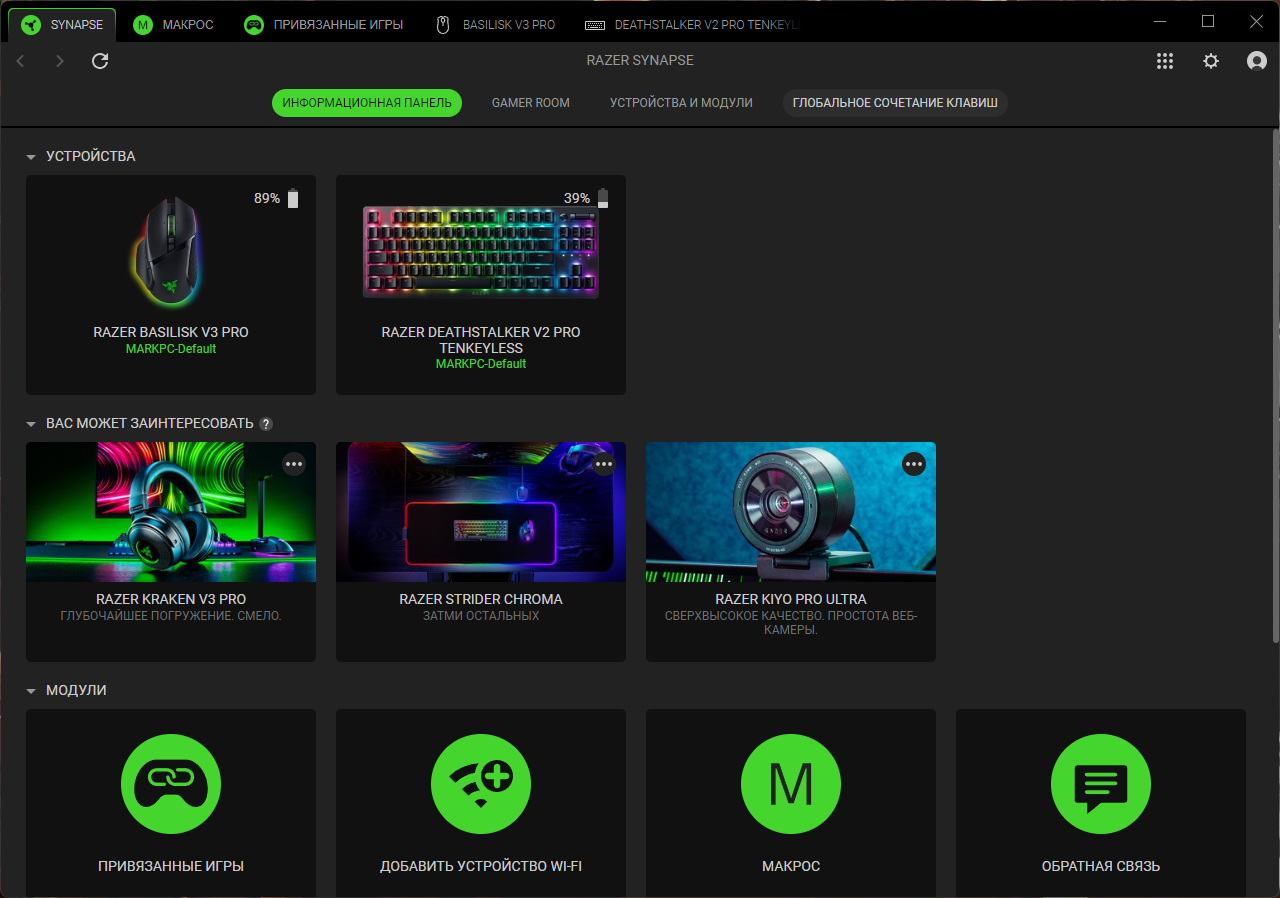1280x898 pixels.
Task: Open help for Вас может заинтересовать
Action: [x=266, y=424]
